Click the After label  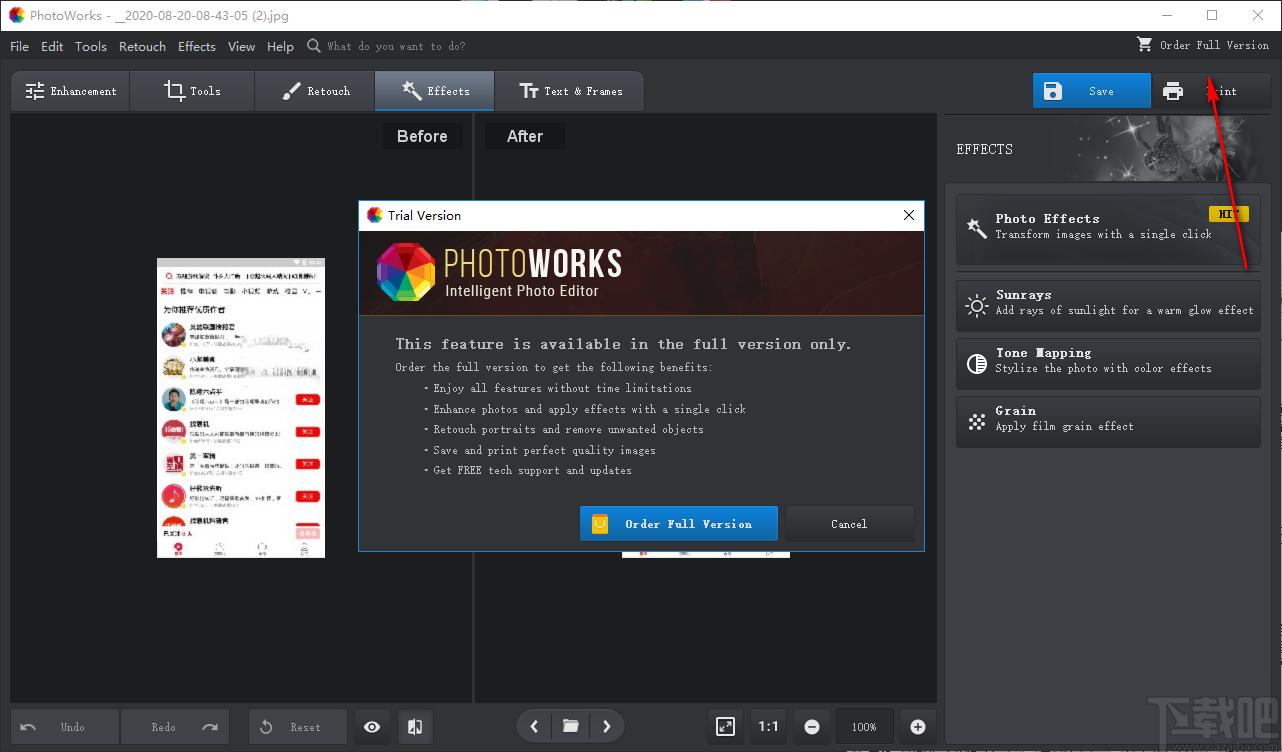(525, 136)
